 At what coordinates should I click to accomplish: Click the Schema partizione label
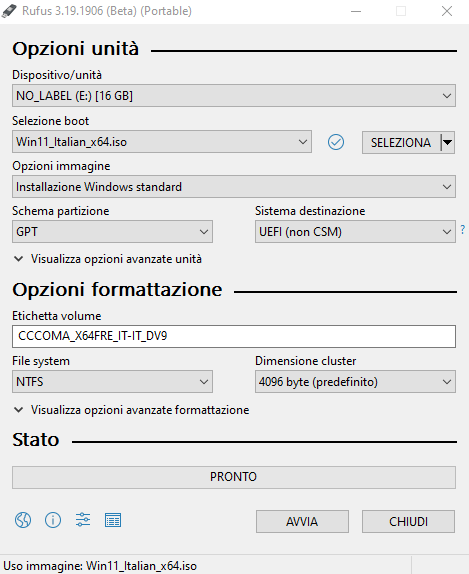pyautogui.click(x=61, y=211)
